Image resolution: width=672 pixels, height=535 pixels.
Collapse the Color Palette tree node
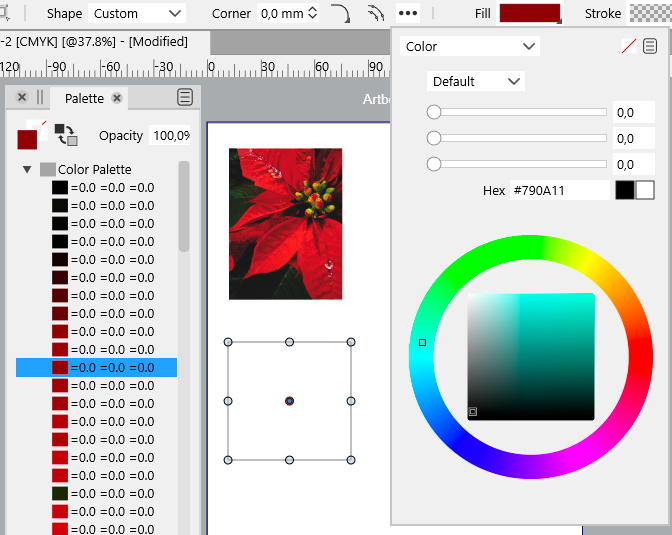click(x=27, y=170)
